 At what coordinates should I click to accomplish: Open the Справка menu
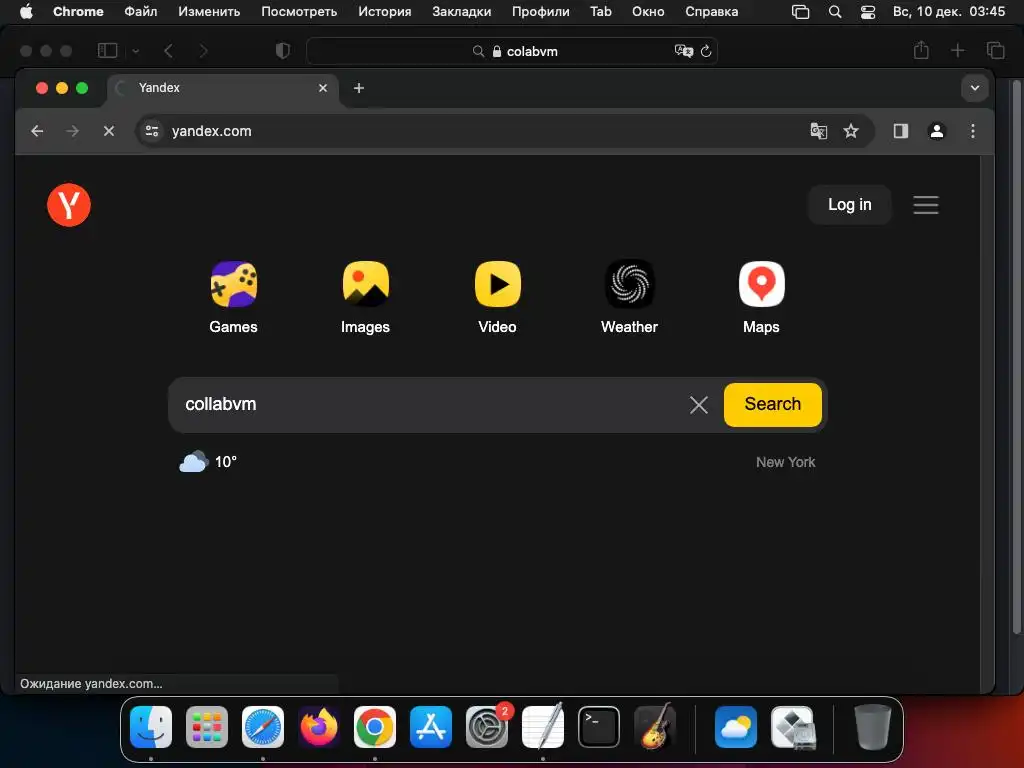712,12
